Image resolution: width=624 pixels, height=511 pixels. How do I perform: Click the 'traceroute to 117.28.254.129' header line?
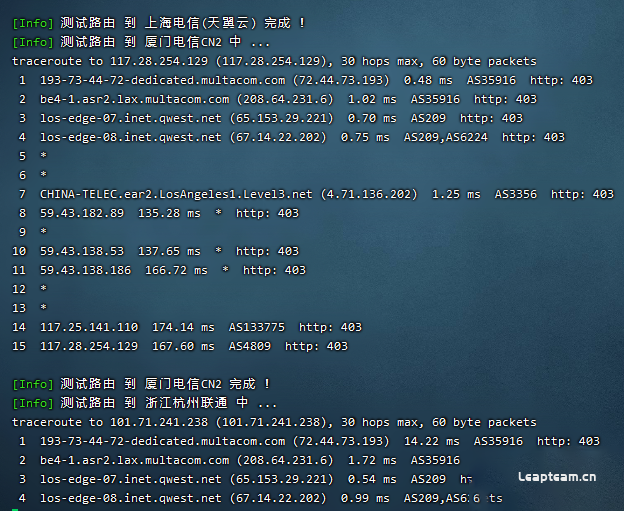(x=274, y=61)
